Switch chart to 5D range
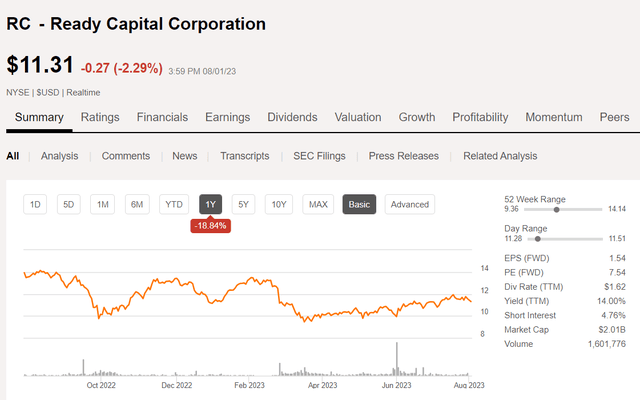This screenshot has width=640, height=400. pos(69,205)
